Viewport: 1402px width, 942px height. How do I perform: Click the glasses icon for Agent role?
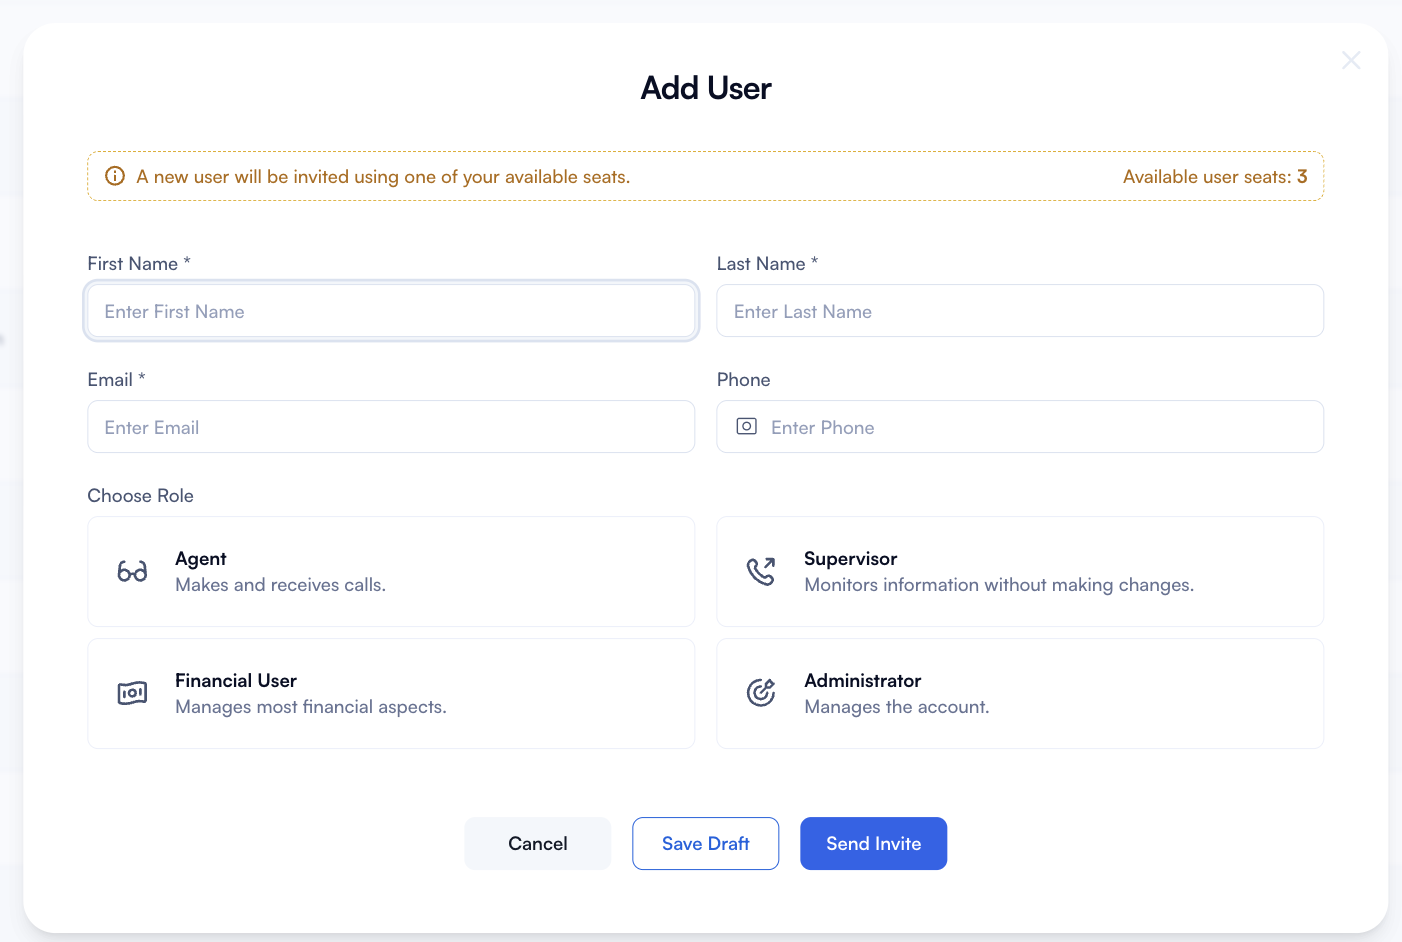coord(132,571)
